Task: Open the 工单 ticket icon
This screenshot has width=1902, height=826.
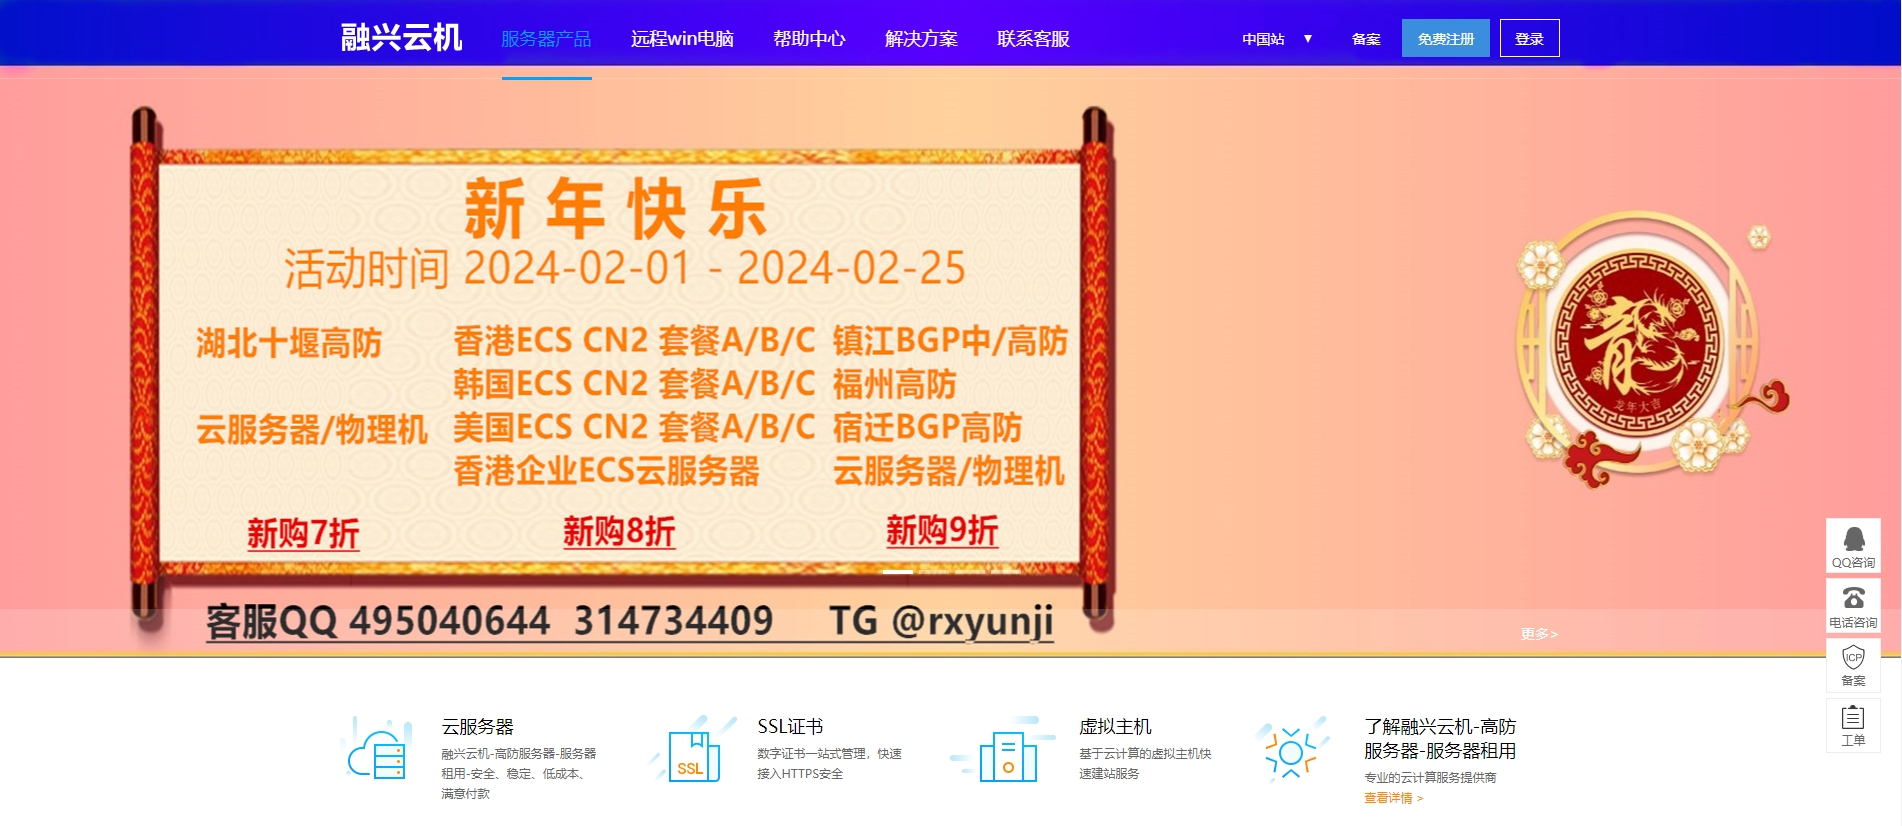Action: point(1853,725)
